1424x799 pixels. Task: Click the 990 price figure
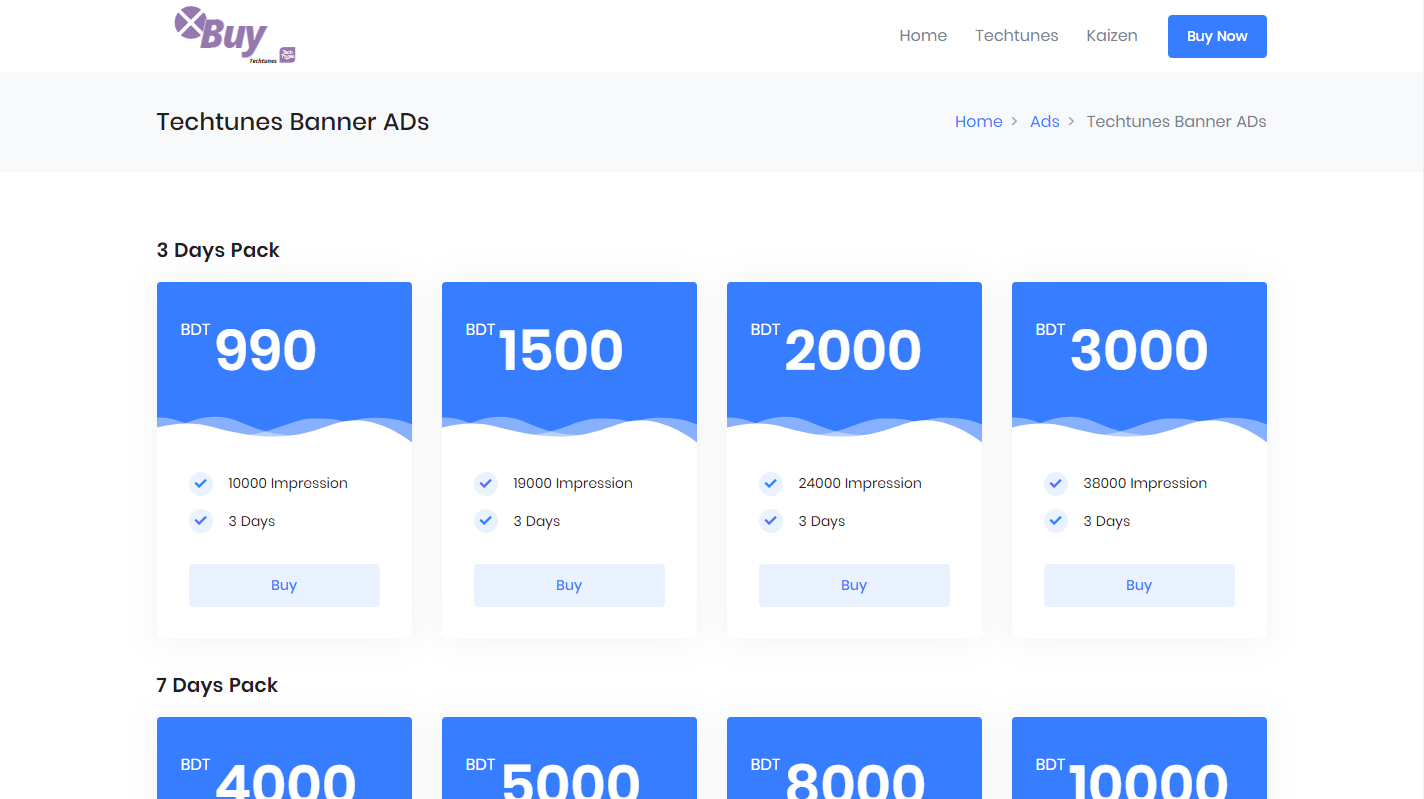coord(266,350)
